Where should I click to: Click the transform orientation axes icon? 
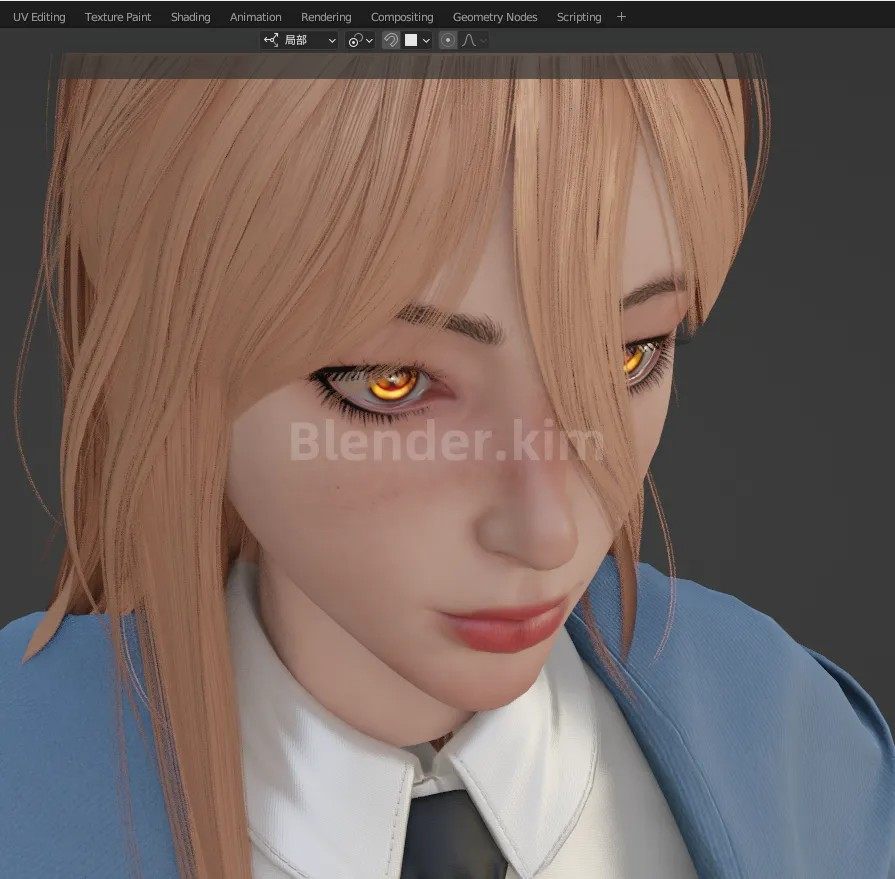click(x=271, y=41)
